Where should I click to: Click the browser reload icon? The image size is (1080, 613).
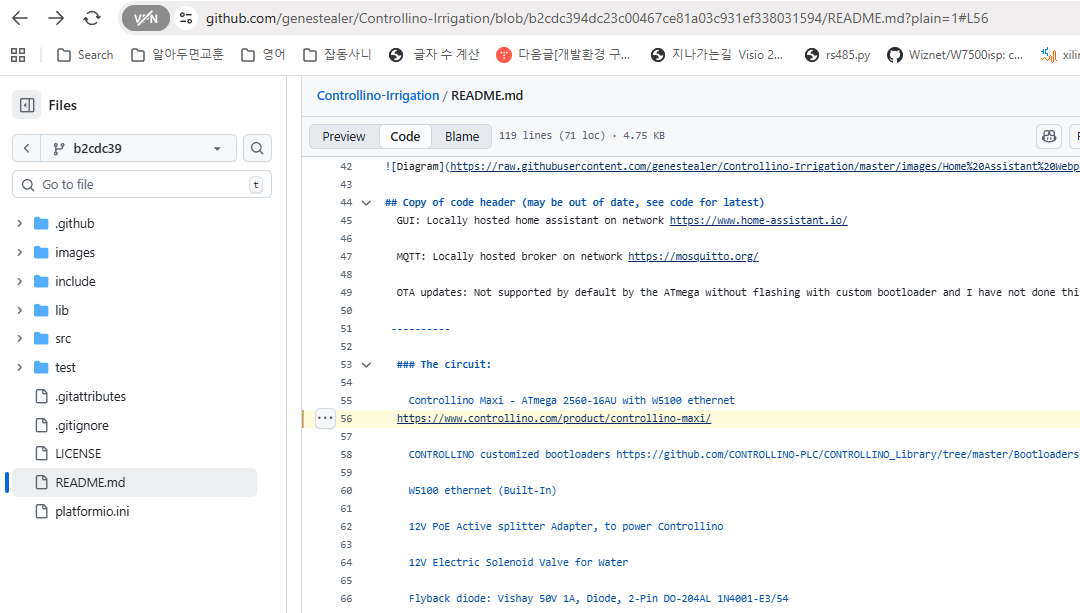[92, 18]
